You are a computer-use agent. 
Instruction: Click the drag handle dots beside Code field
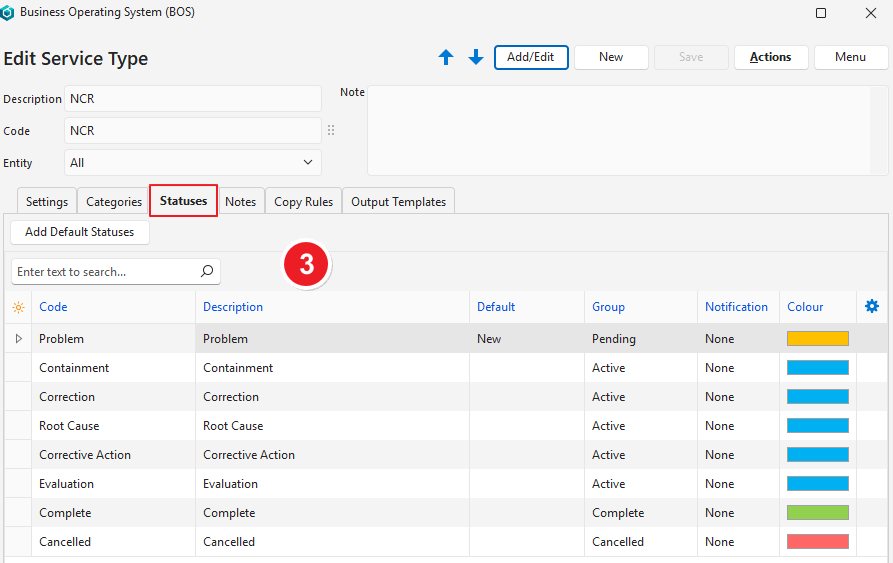pos(331,131)
